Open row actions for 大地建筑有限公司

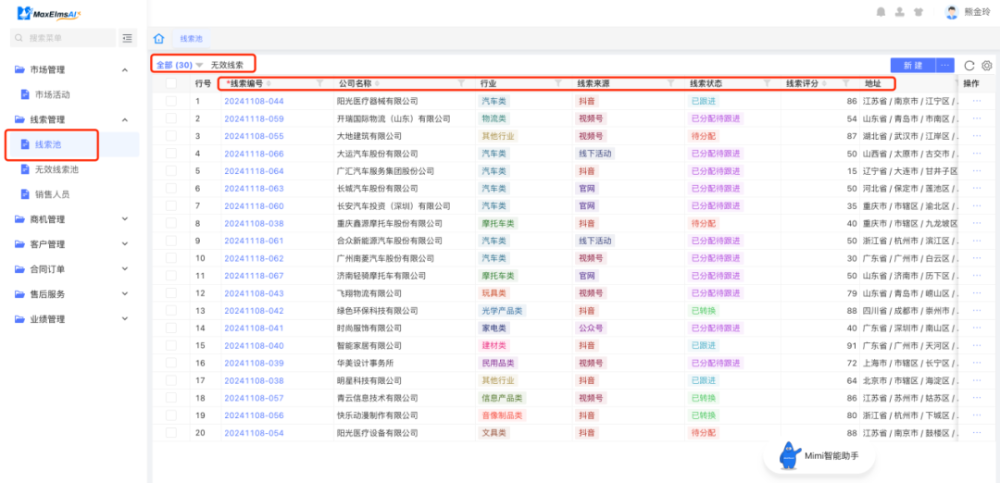976,136
